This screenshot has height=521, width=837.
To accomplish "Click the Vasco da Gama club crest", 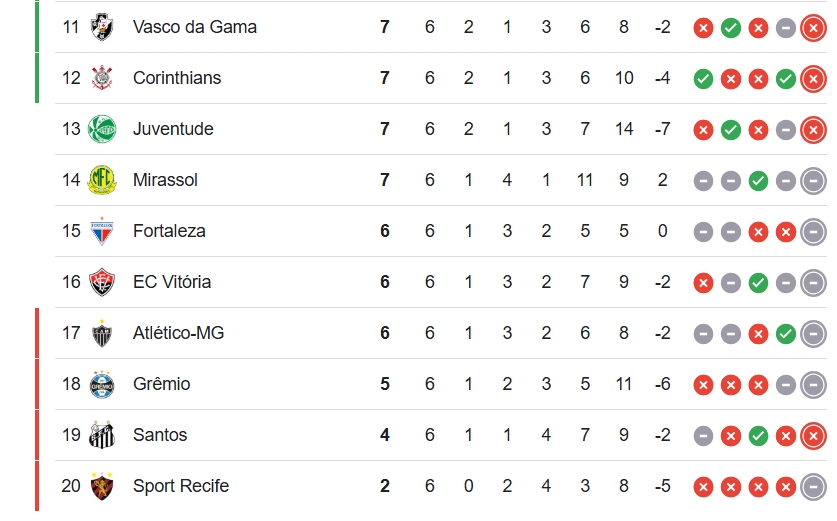I will point(102,27).
